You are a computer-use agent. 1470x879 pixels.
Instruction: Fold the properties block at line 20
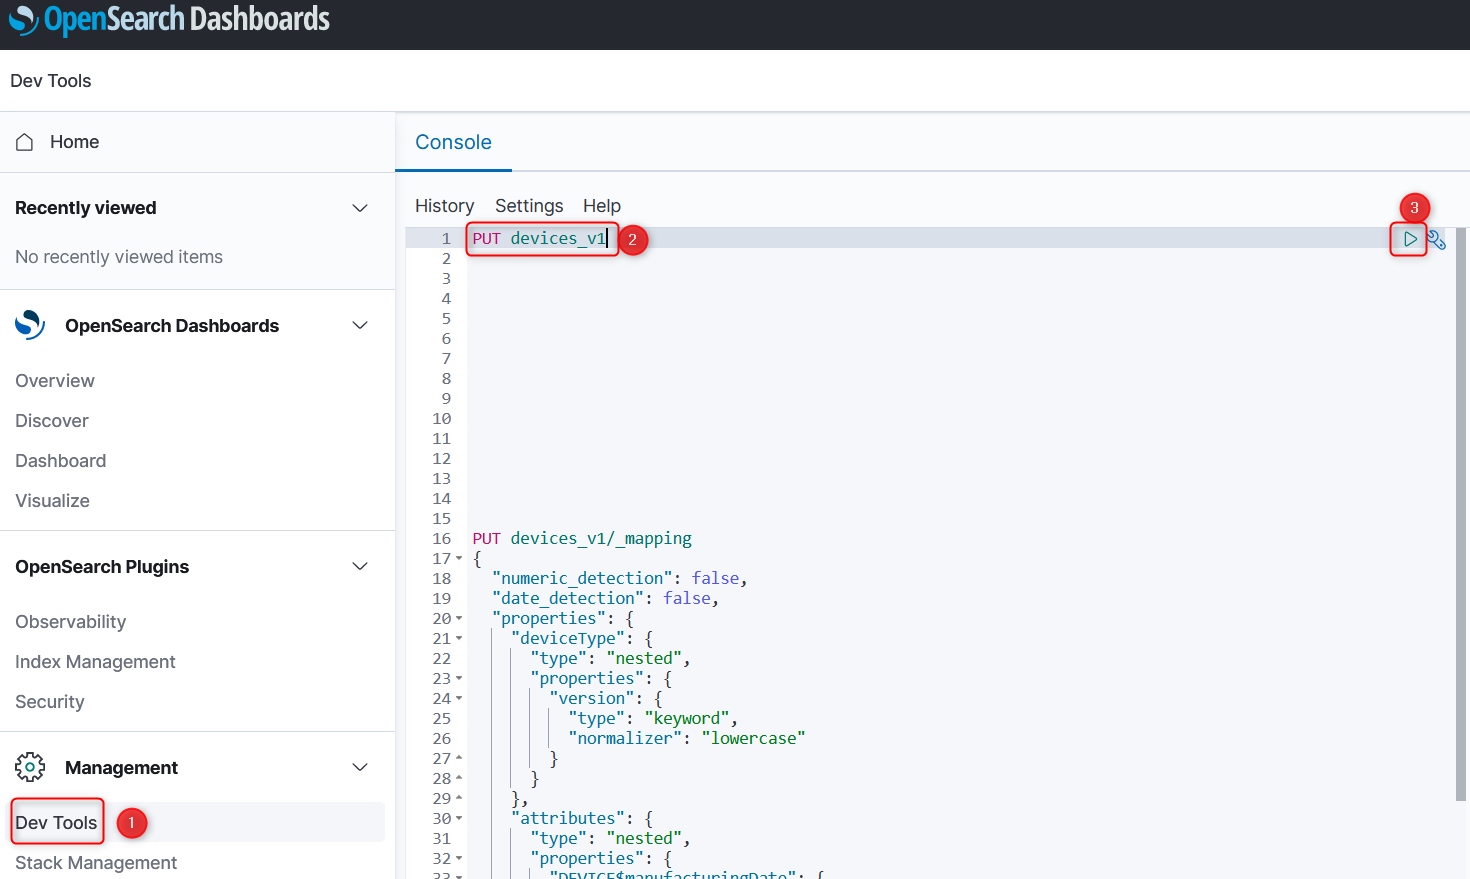(459, 618)
